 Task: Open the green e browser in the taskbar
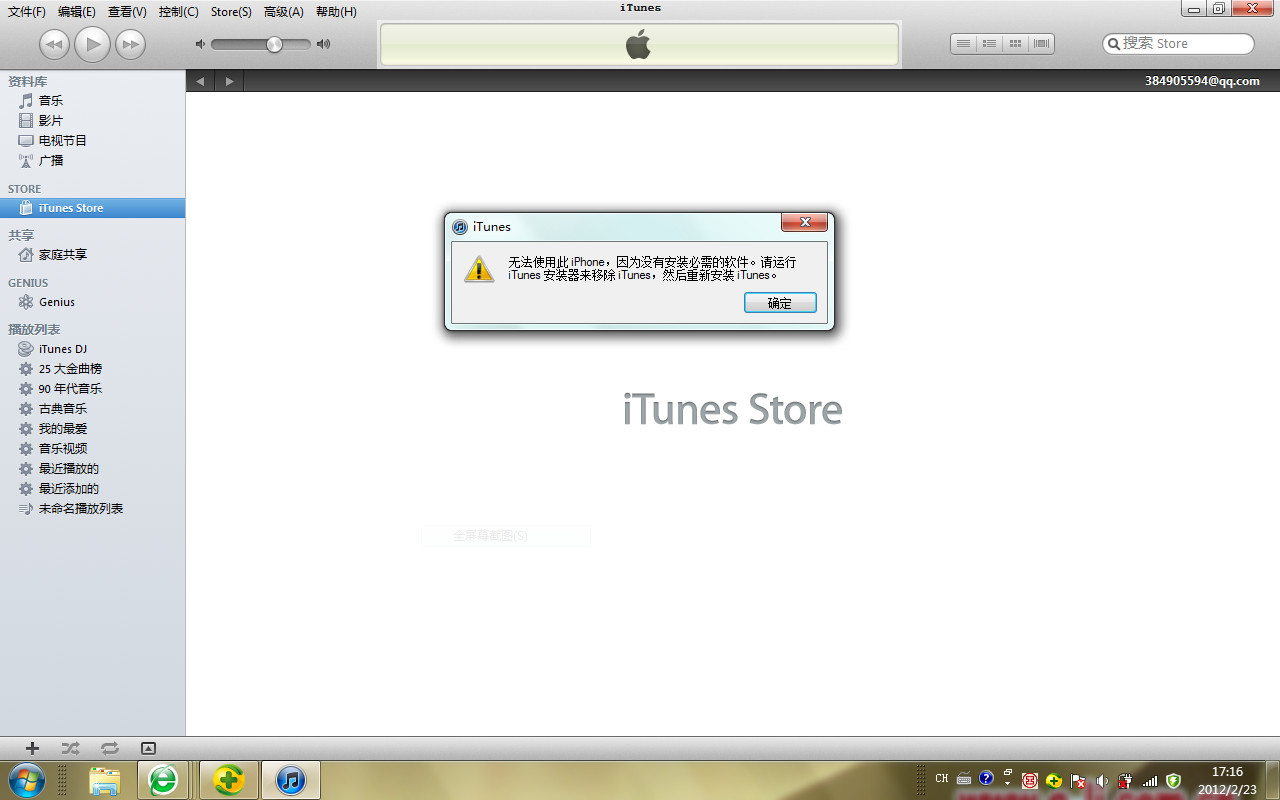pyautogui.click(x=163, y=780)
